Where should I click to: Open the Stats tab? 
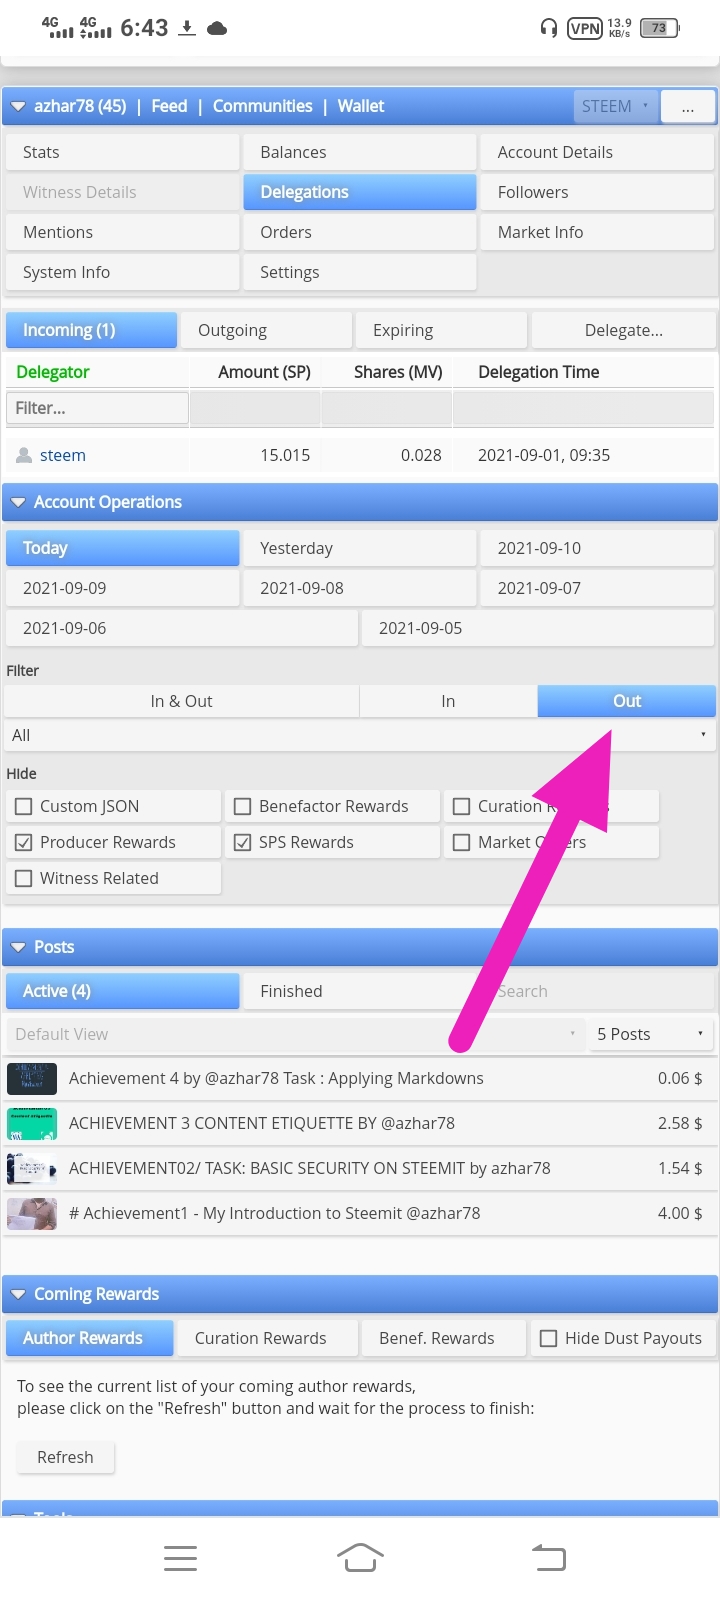click(x=122, y=152)
